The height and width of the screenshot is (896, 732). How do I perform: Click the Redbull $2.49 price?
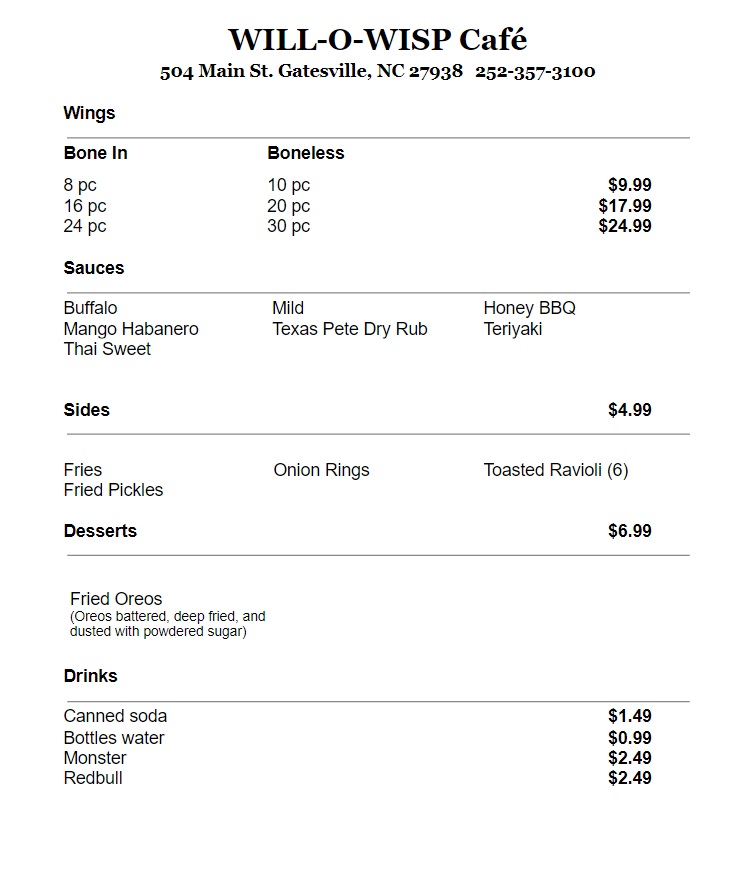coord(629,778)
